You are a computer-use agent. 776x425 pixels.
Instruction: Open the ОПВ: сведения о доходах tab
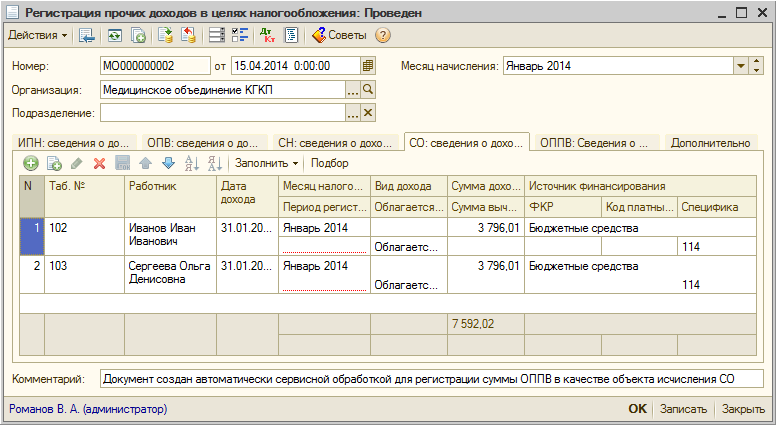[202, 142]
